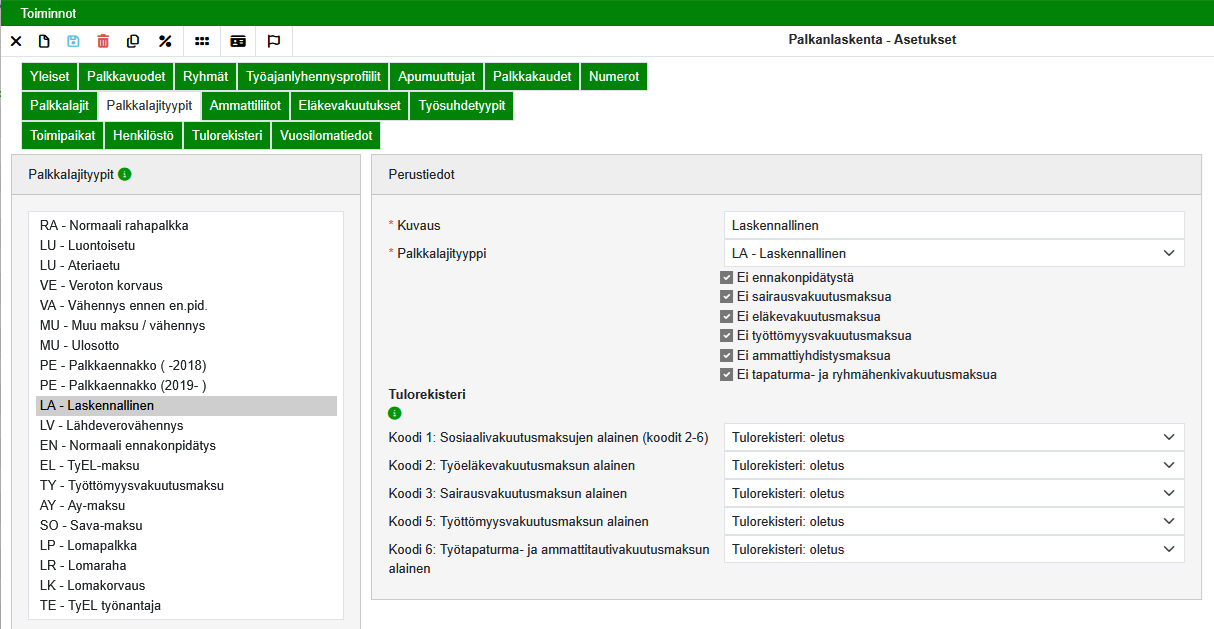Image resolution: width=1214 pixels, height=629 pixels.
Task: Click the percent sign toolbar icon
Action: [165, 41]
